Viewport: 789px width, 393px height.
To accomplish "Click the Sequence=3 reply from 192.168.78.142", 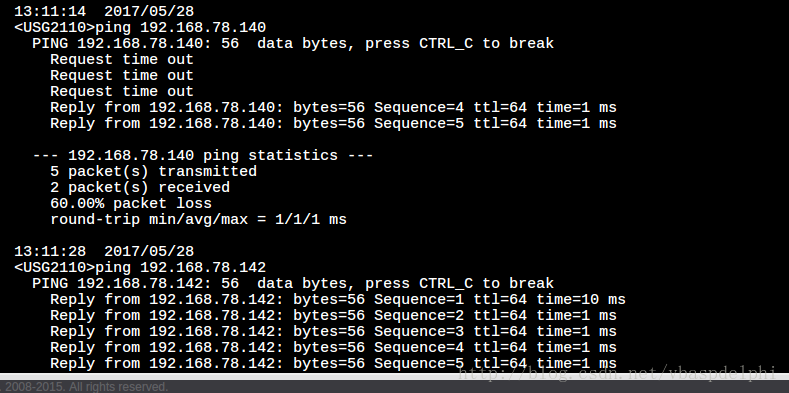I will pos(333,332).
